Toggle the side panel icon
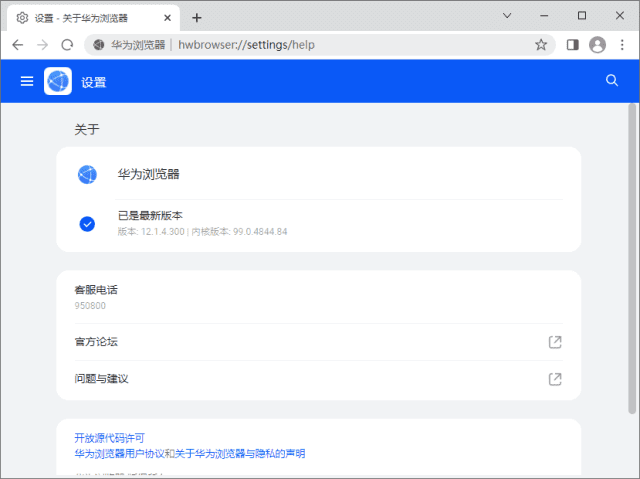Image resolution: width=640 pixels, height=479 pixels. (x=573, y=45)
